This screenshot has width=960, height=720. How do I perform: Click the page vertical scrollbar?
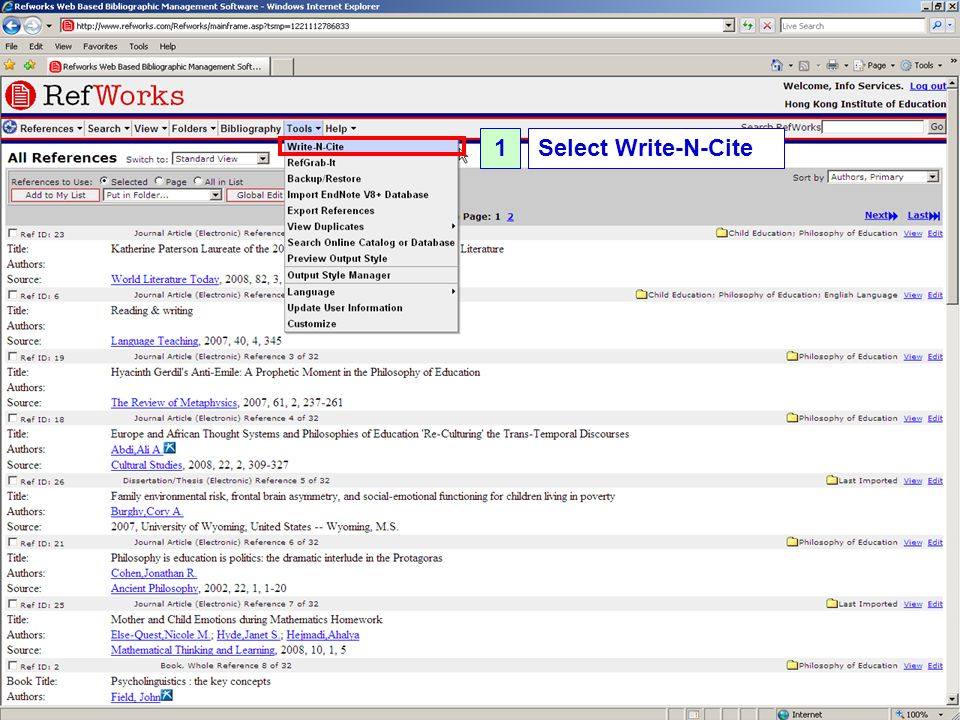pyautogui.click(x=953, y=391)
